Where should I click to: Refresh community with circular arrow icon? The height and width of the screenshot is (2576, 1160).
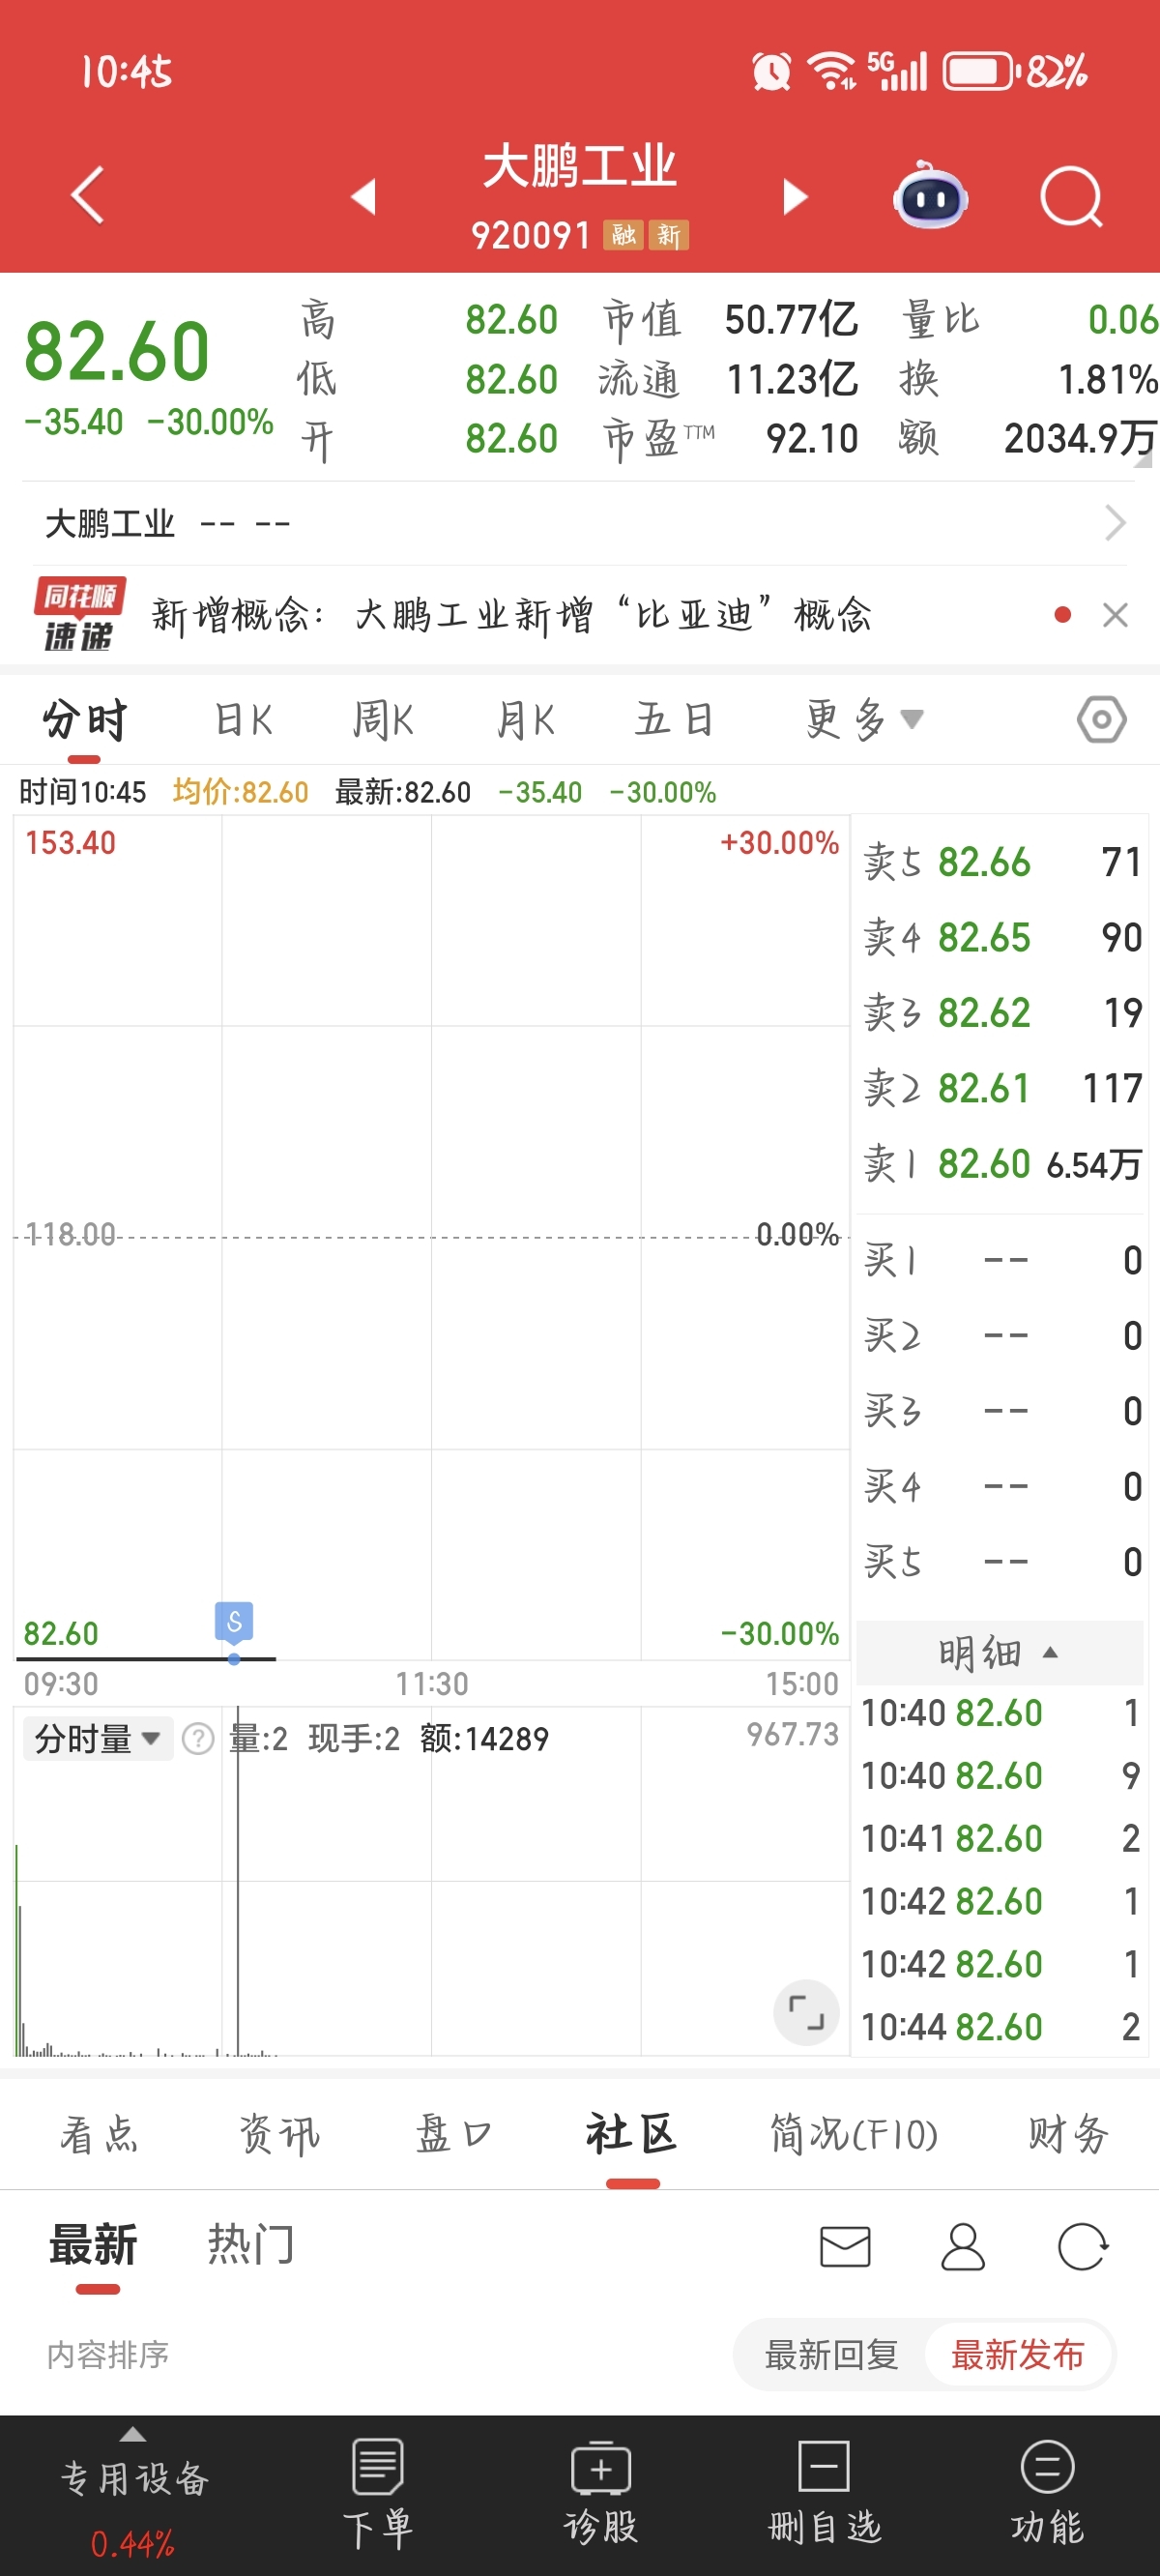click(1083, 2247)
